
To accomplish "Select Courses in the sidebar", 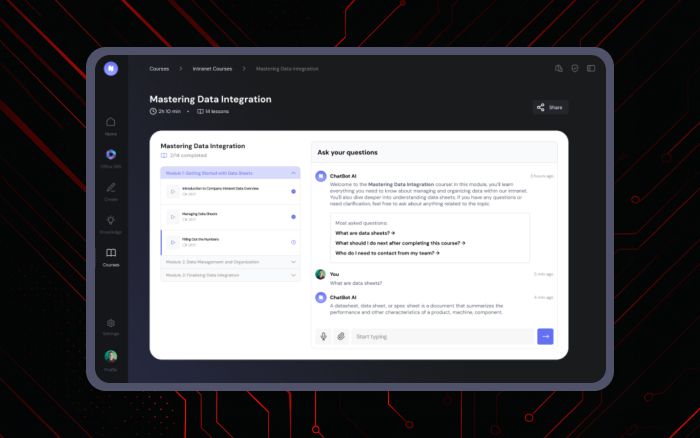I will (111, 258).
